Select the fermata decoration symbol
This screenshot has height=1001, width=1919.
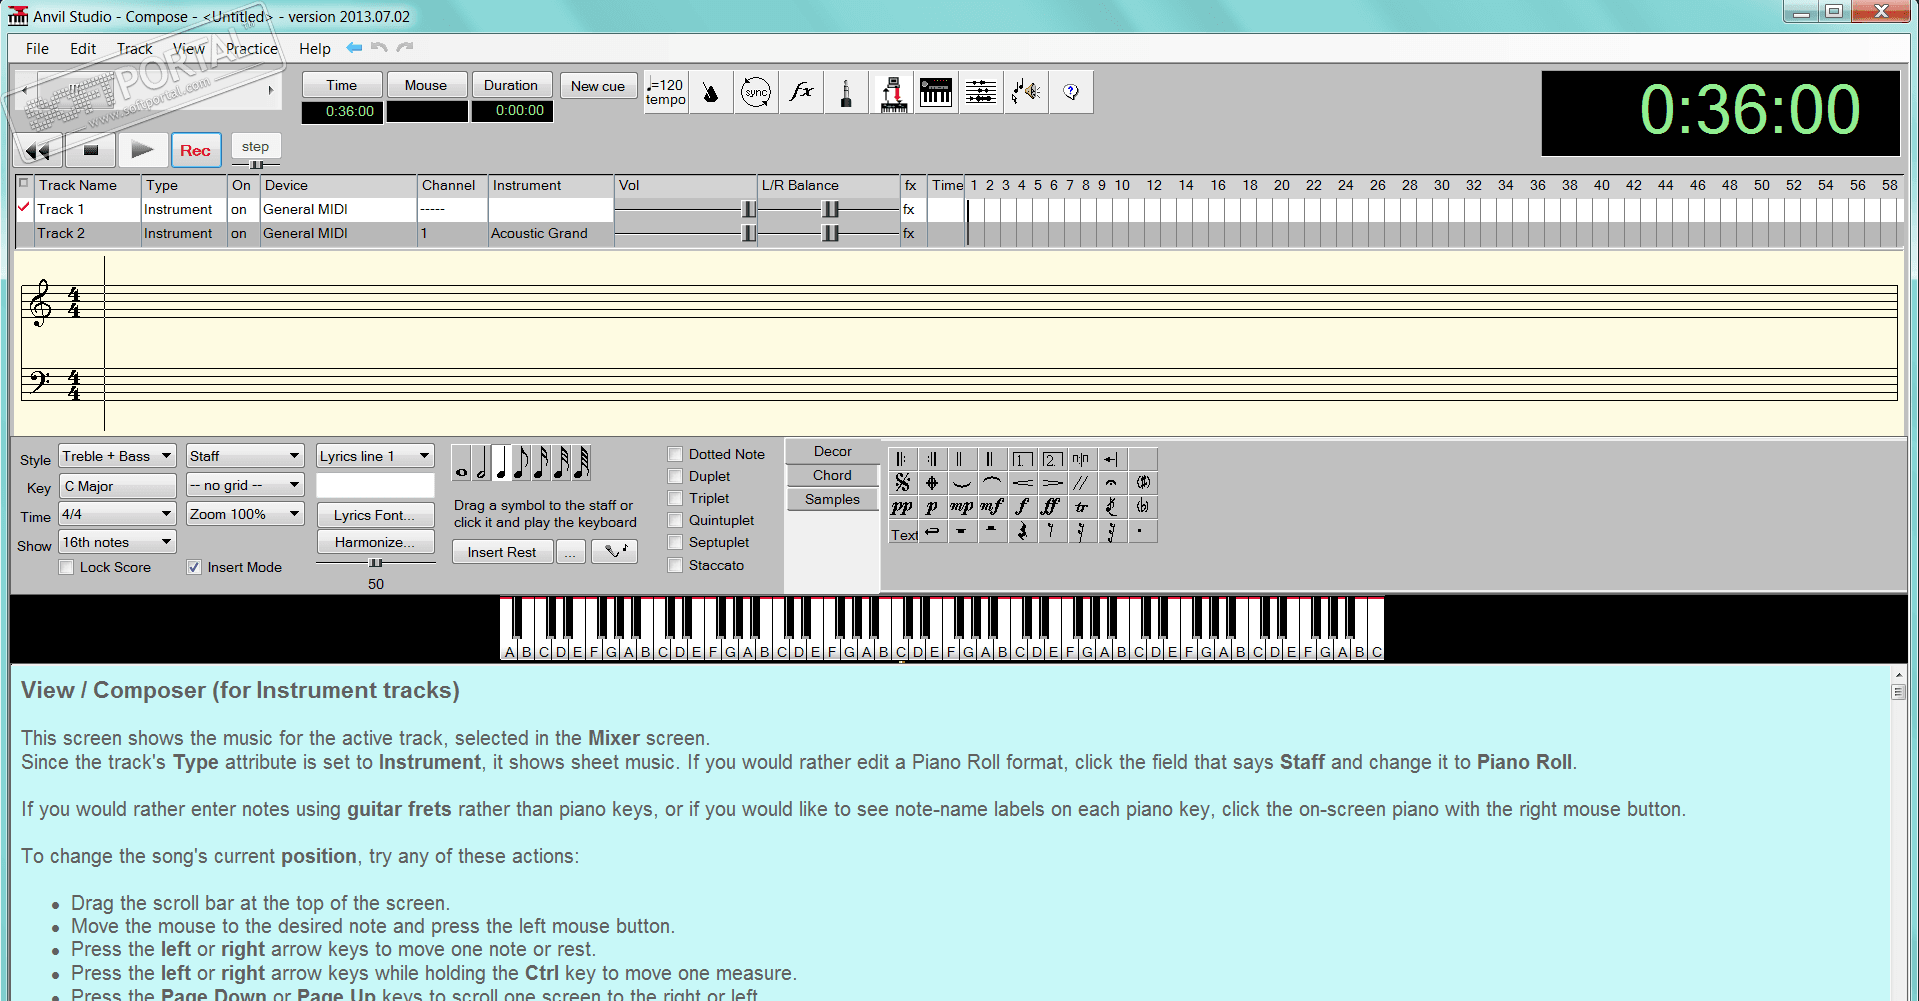[x=1111, y=483]
